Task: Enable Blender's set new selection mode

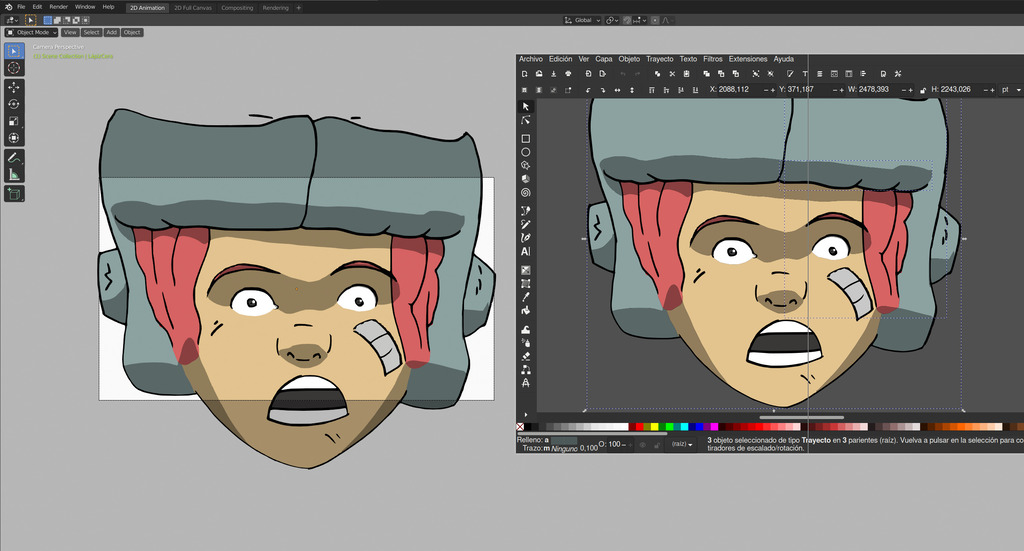Action: coord(48,20)
